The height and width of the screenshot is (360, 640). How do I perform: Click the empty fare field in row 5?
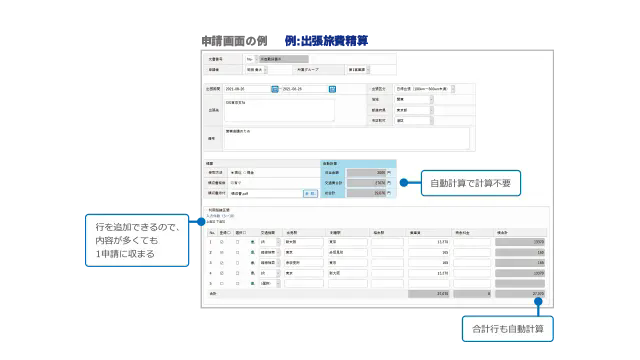(x=429, y=283)
